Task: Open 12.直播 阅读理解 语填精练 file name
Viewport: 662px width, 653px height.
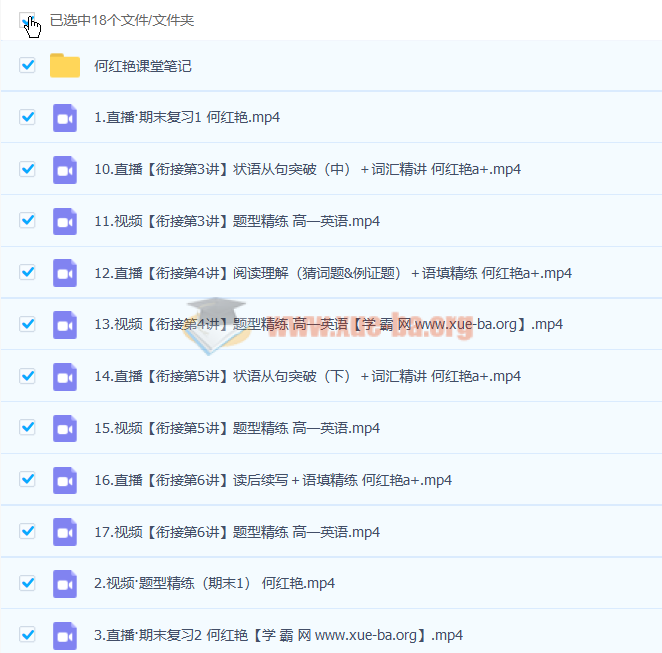Action: (332, 273)
